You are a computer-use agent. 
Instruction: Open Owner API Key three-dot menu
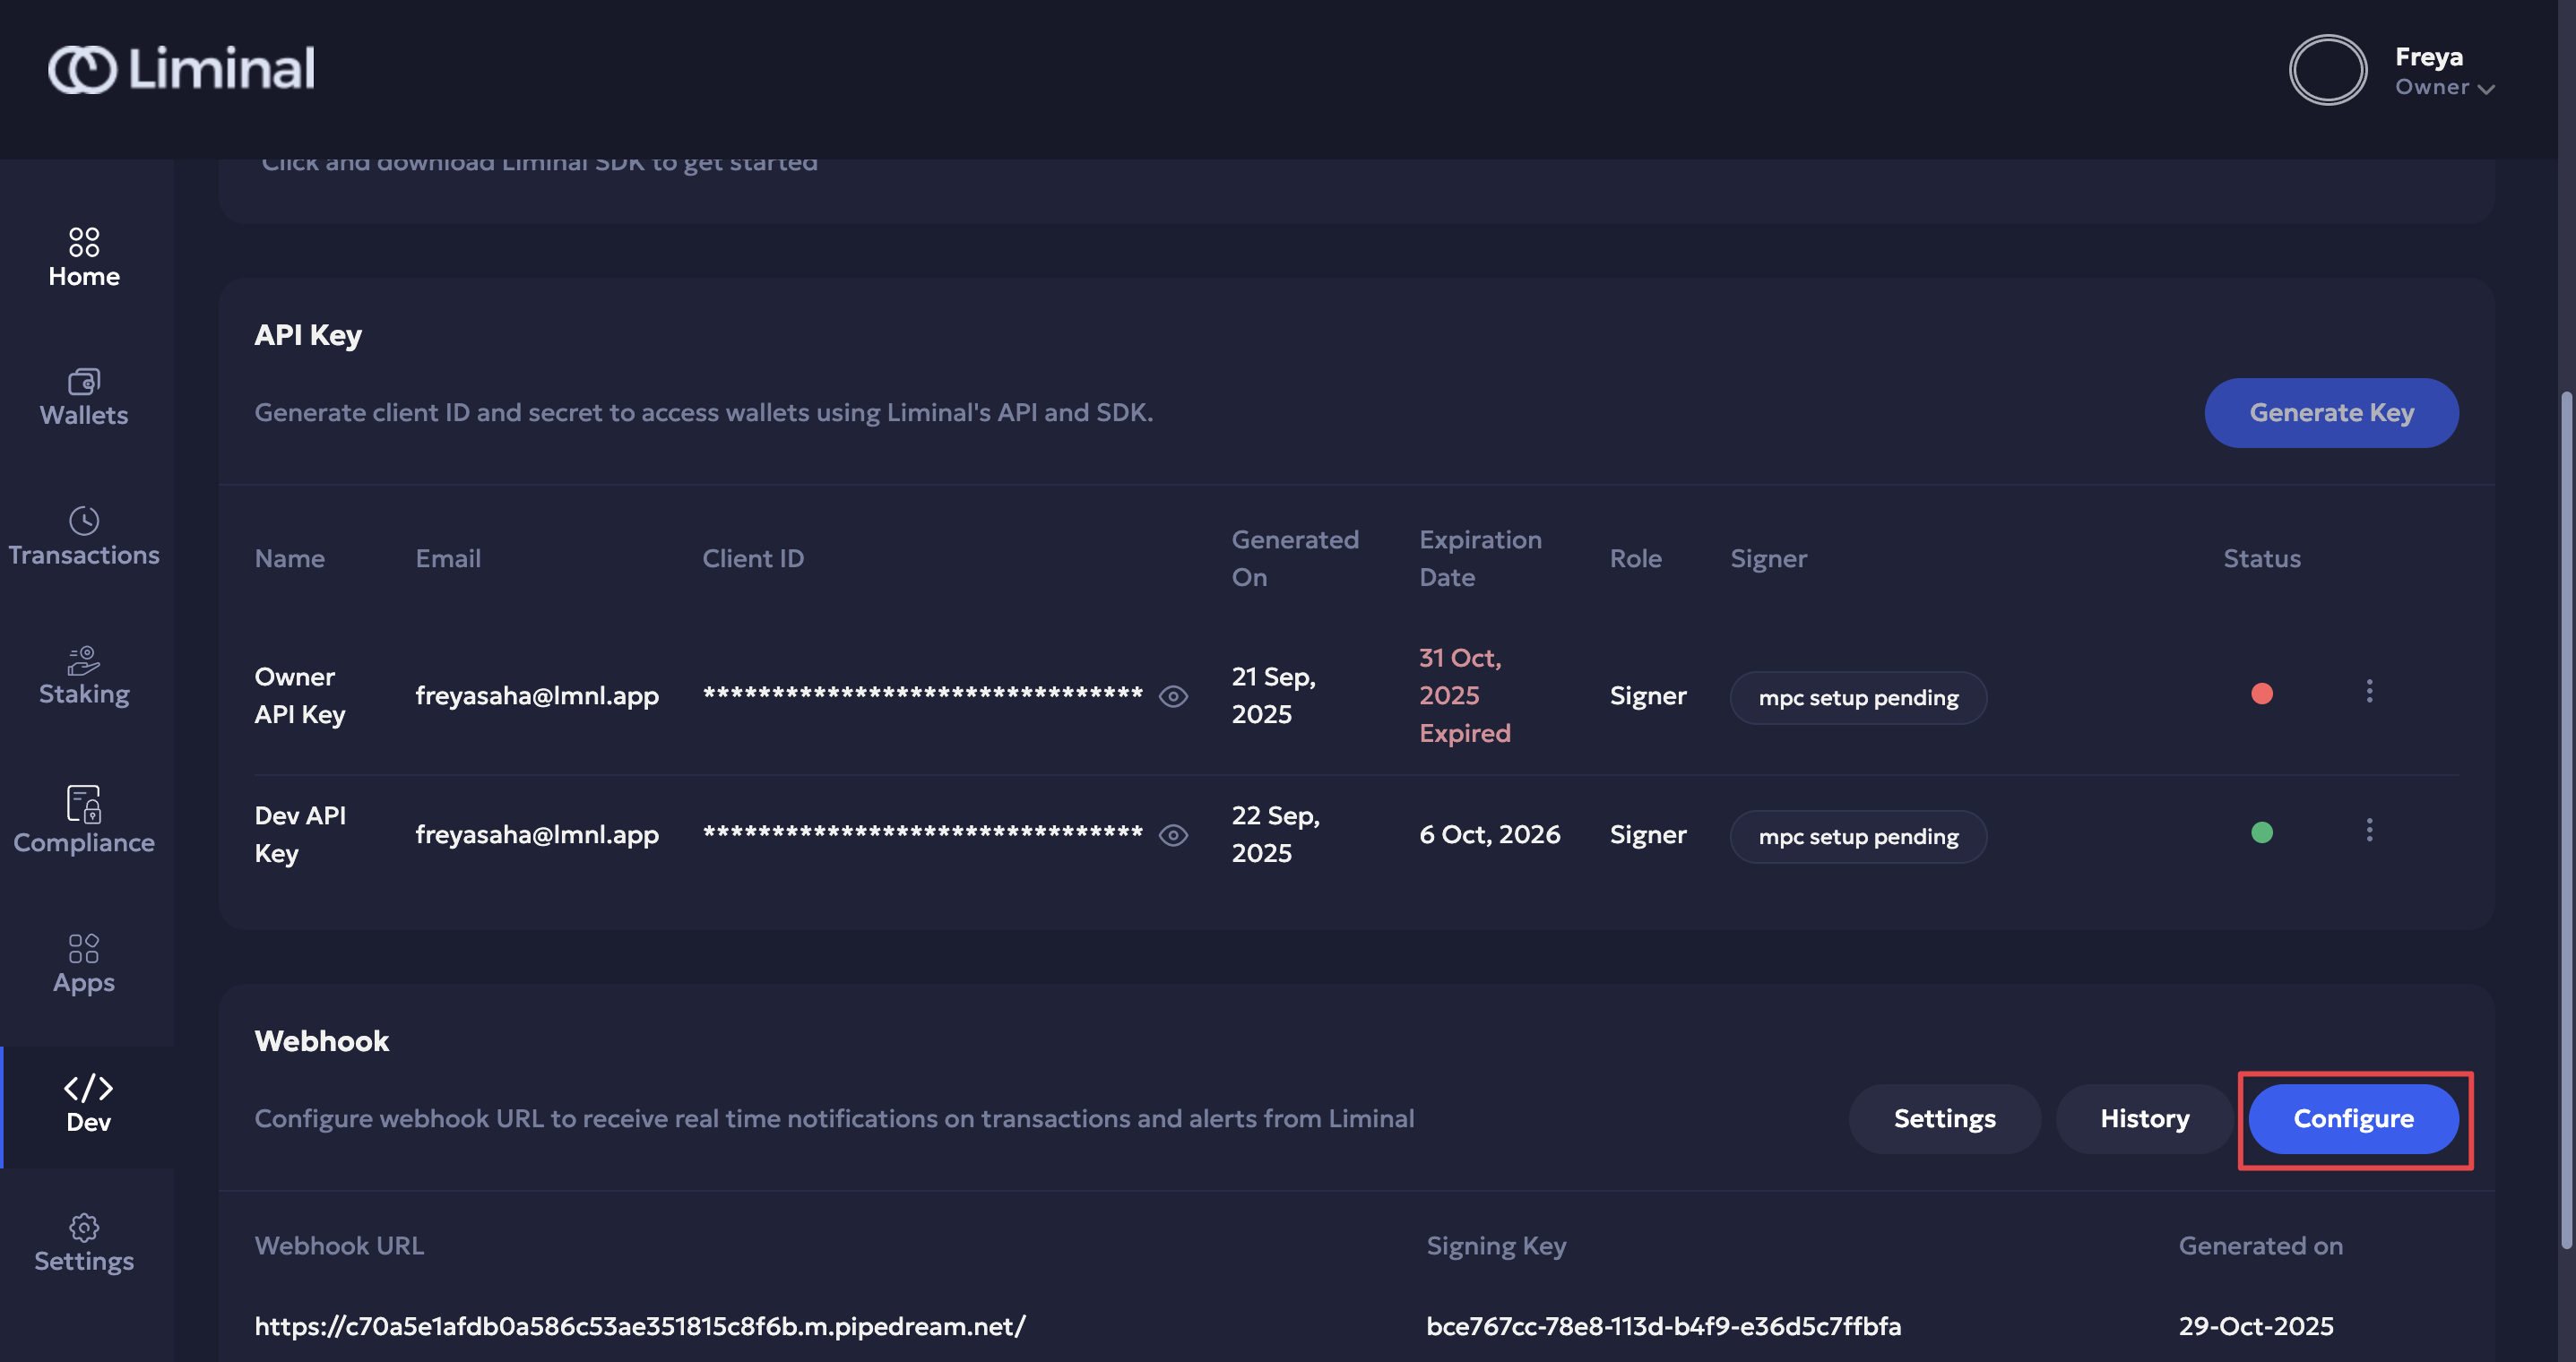2368,691
